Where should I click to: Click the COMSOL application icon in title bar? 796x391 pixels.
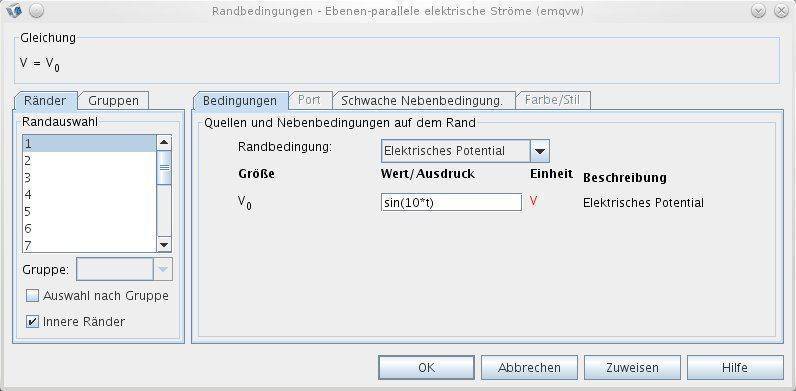click(15, 11)
